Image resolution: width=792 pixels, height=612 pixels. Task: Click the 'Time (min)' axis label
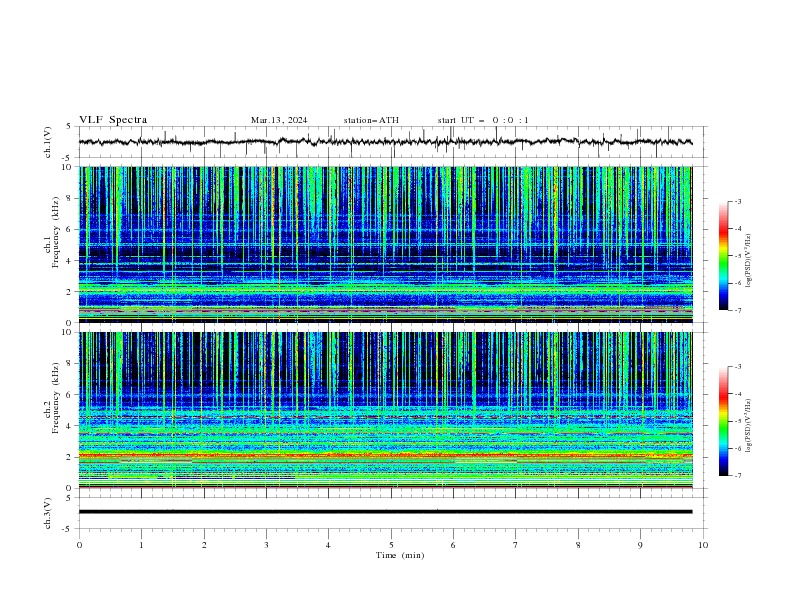pos(400,555)
